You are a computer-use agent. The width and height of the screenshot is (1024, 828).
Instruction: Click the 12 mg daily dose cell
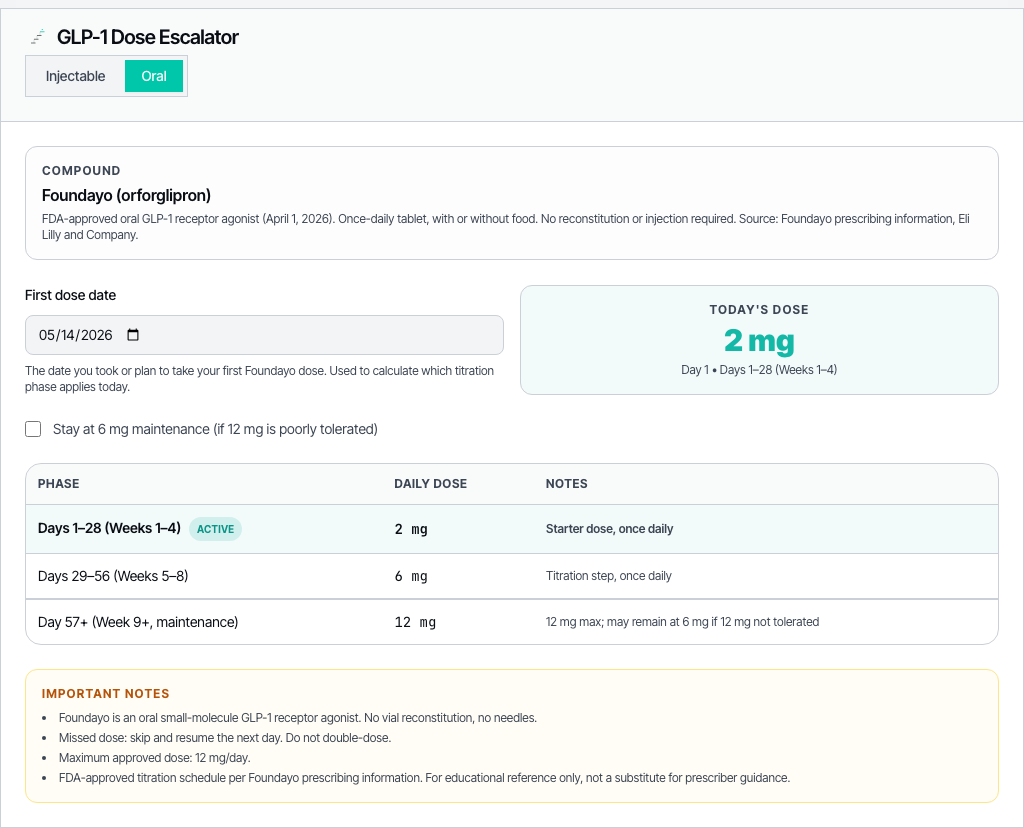[415, 622]
